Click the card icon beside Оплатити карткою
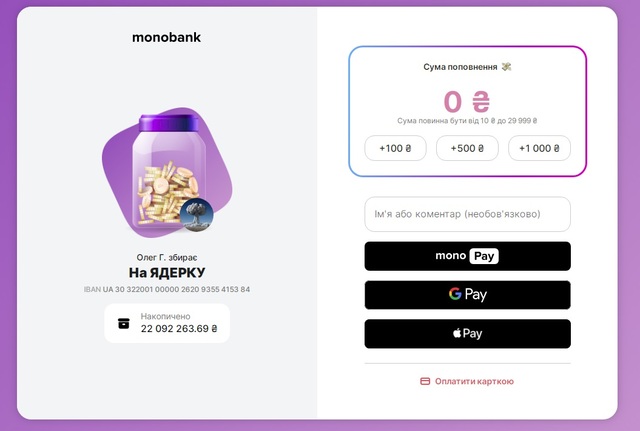Screen dimensions: 640x431 tap(425, 381)
